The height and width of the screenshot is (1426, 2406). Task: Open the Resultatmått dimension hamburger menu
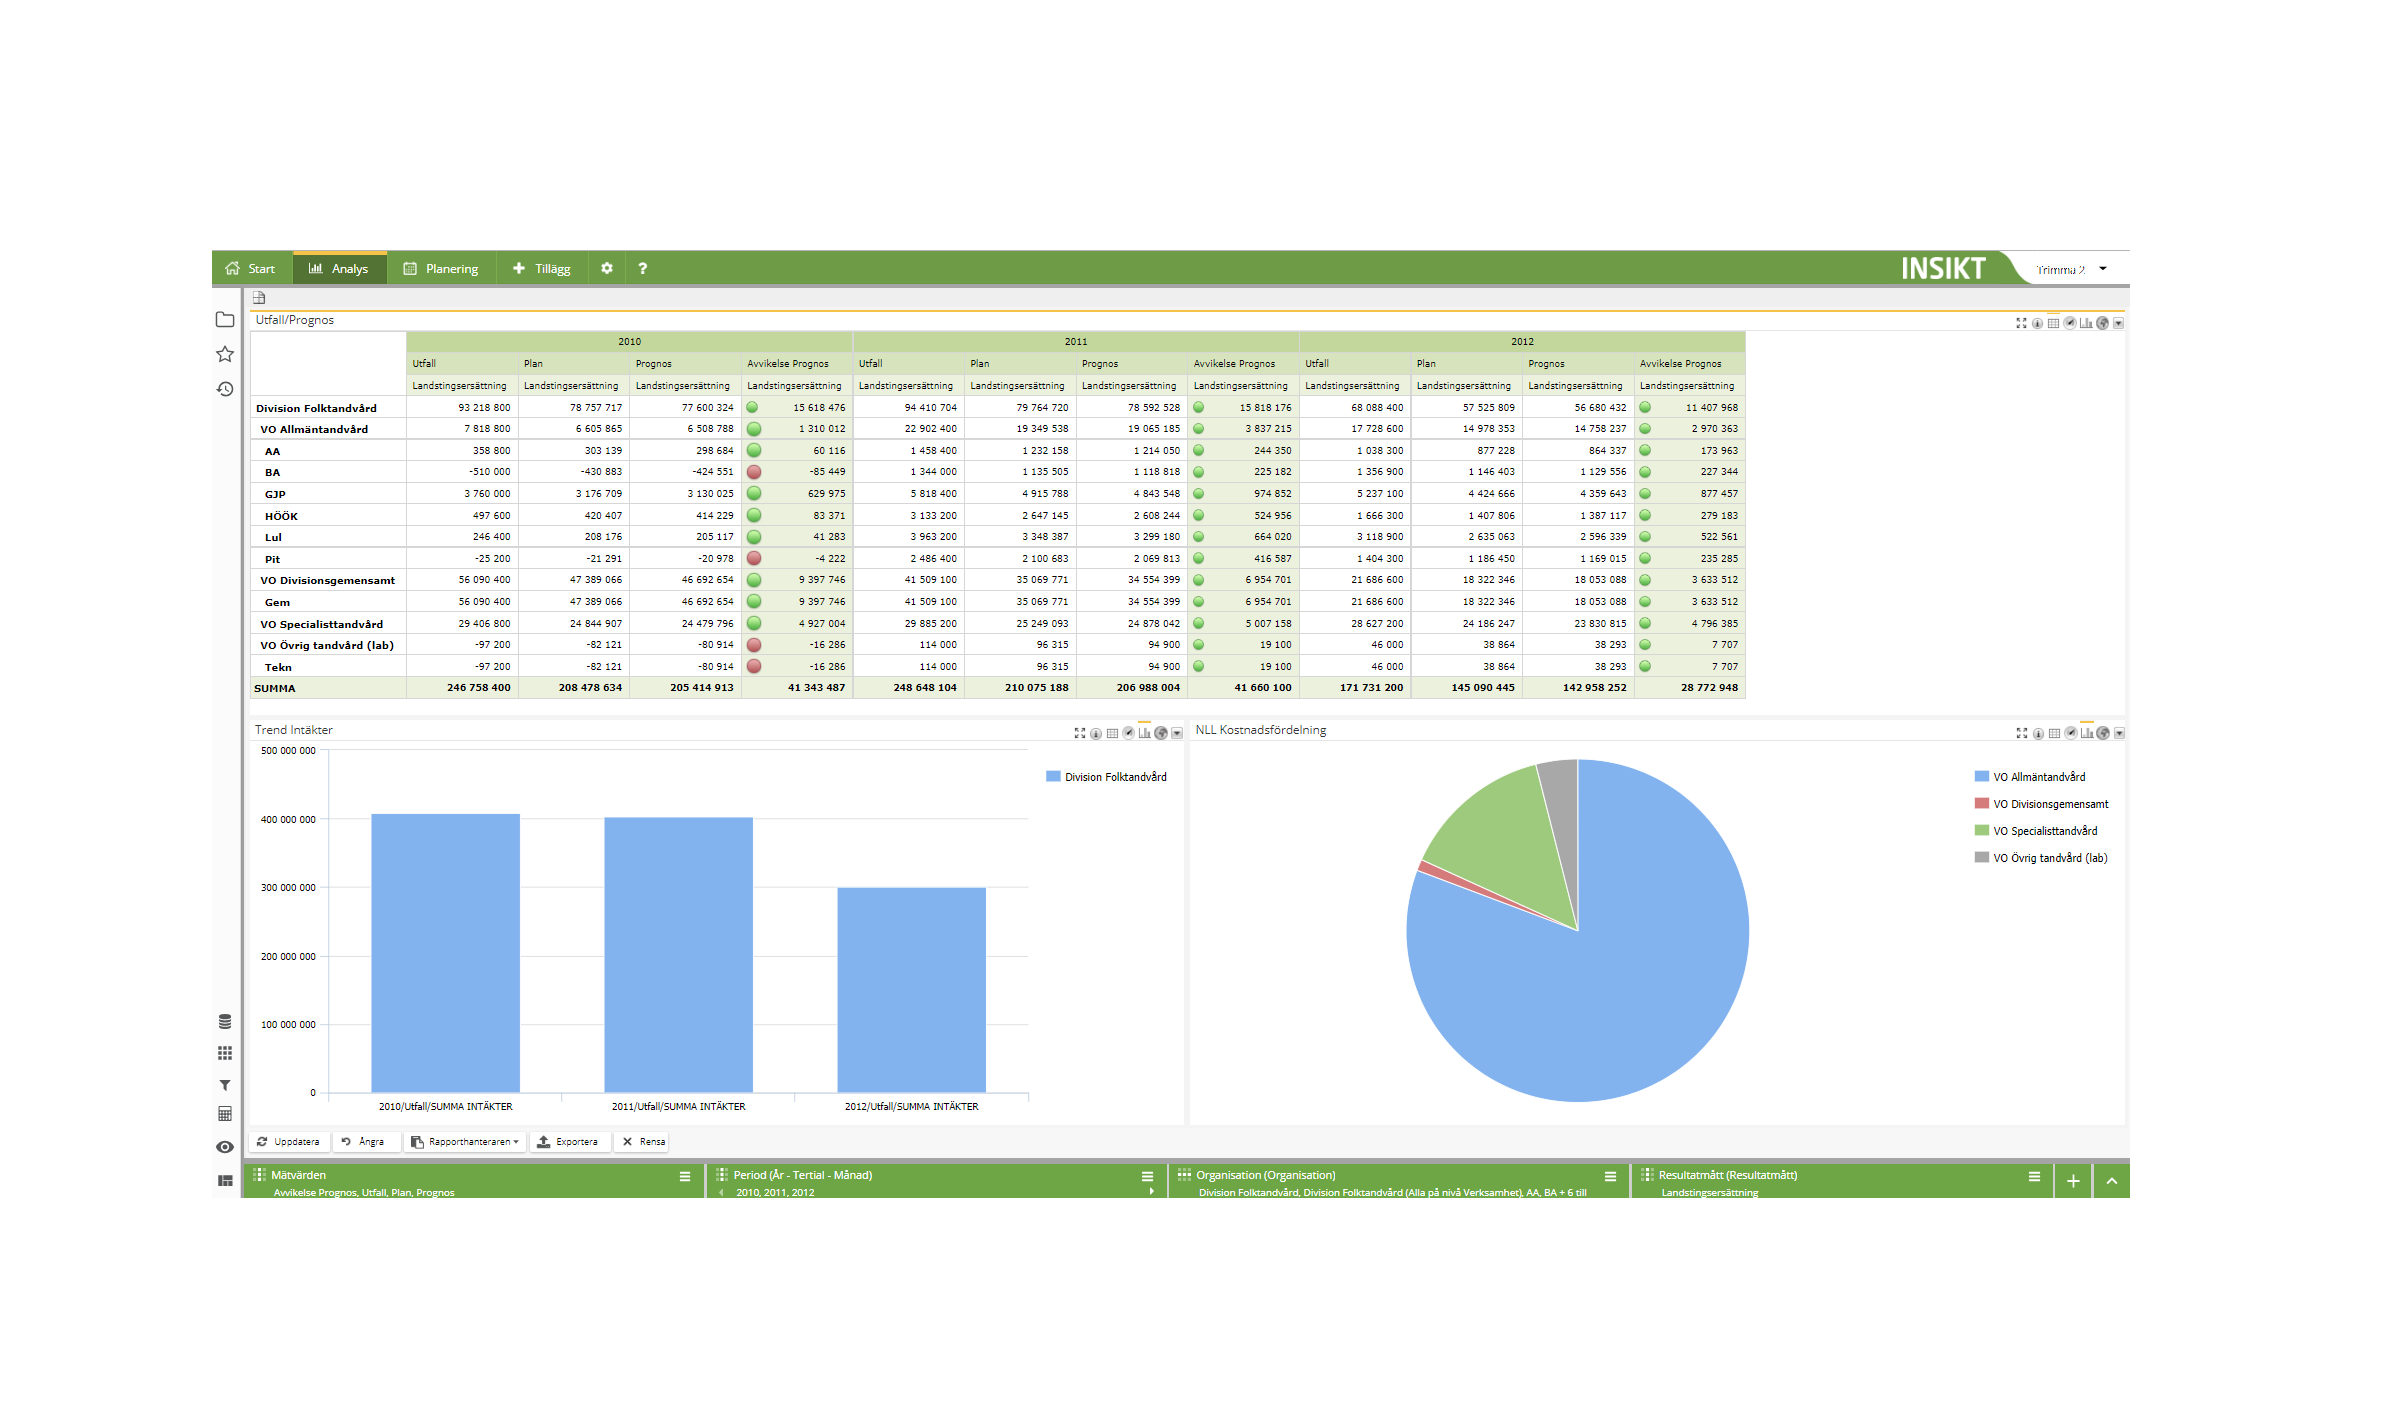coord(2034,1177)
